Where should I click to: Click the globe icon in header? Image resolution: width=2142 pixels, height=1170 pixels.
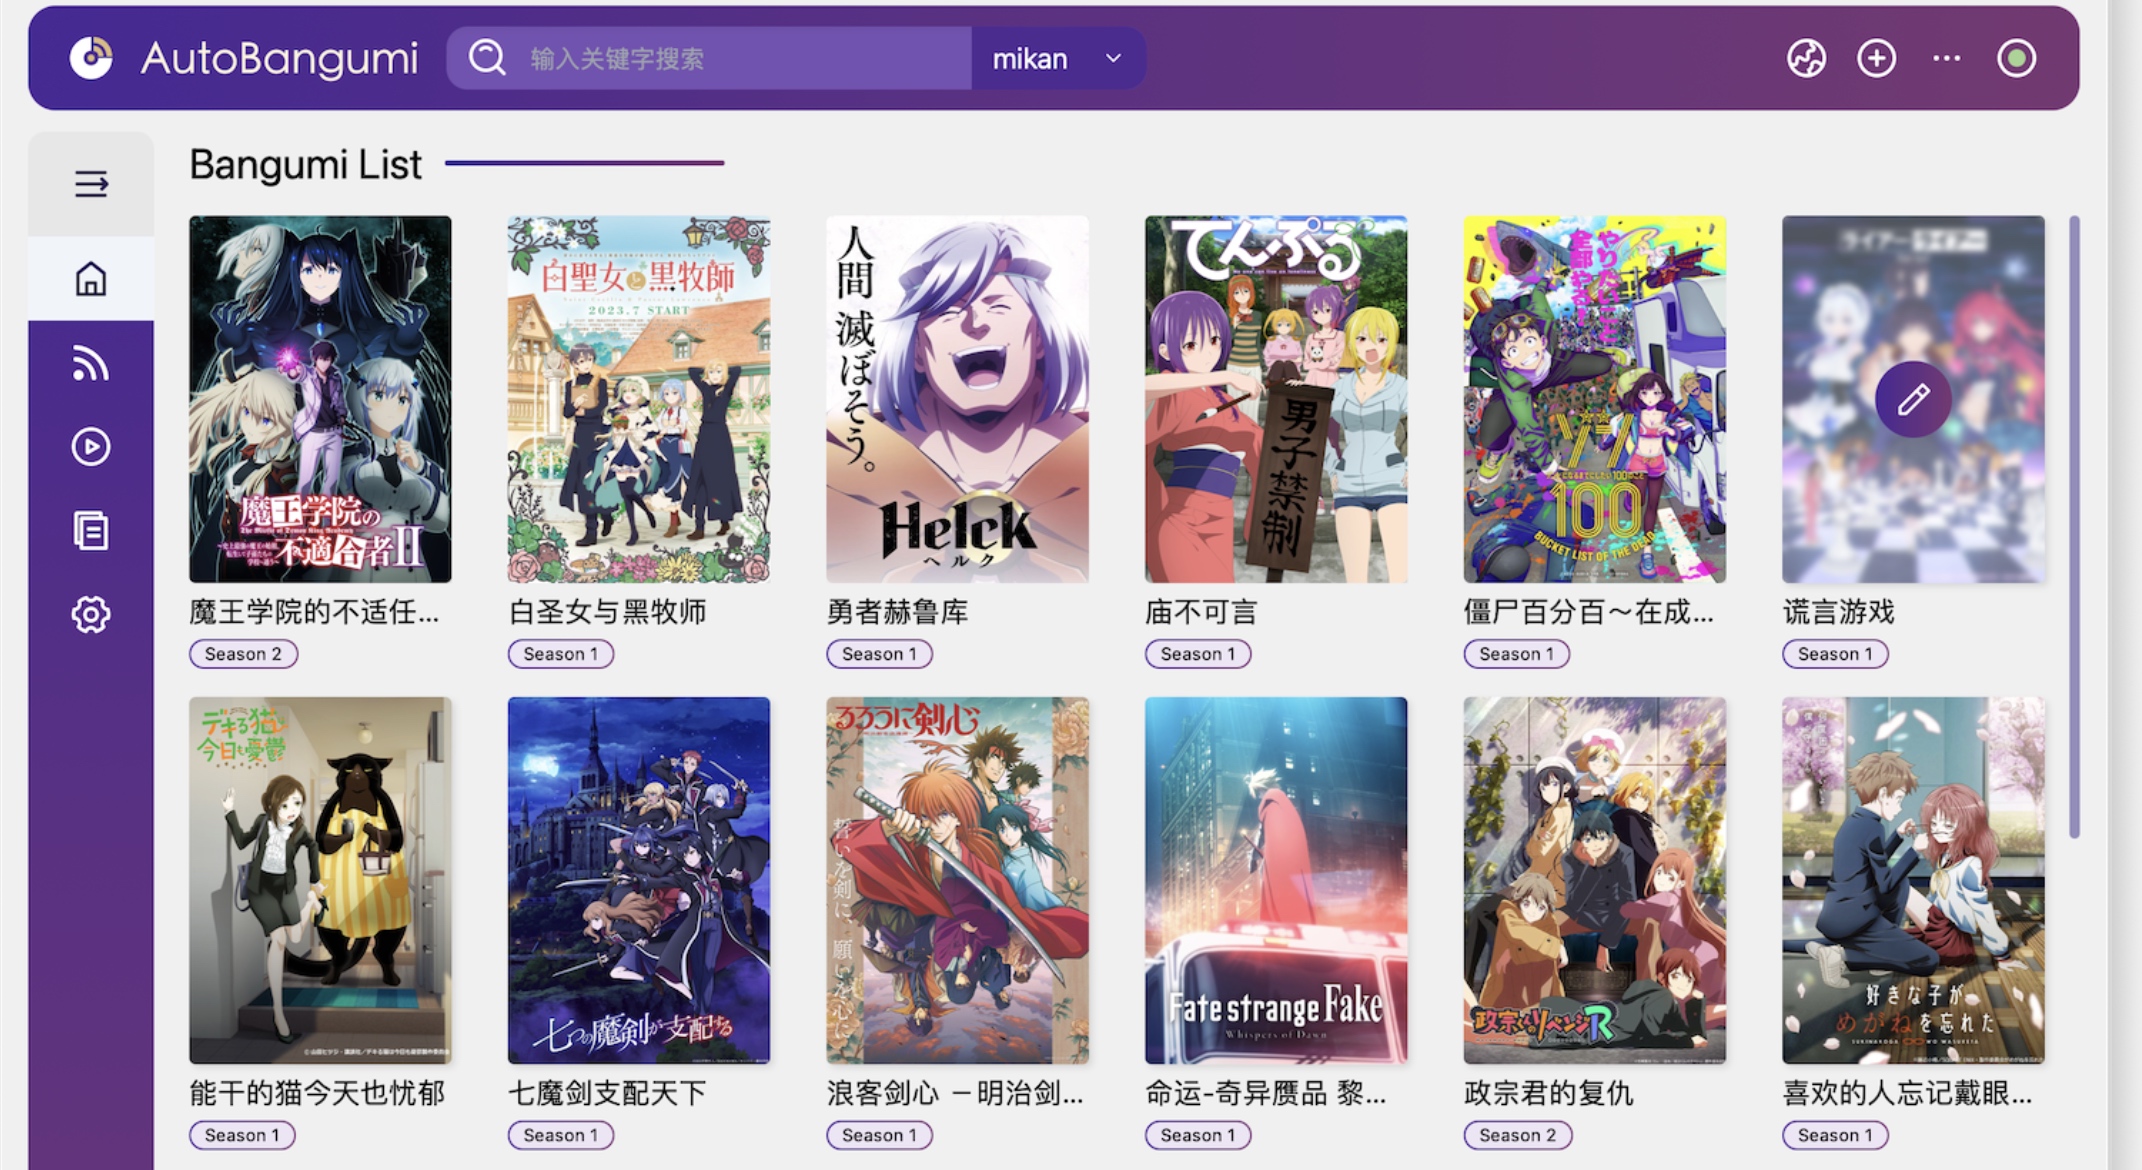point(1806,58)
